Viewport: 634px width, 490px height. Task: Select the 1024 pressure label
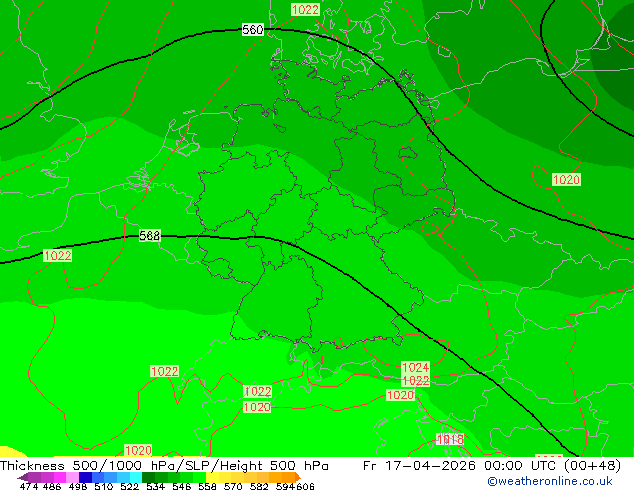pyautogui.click(x=415, y=368)
